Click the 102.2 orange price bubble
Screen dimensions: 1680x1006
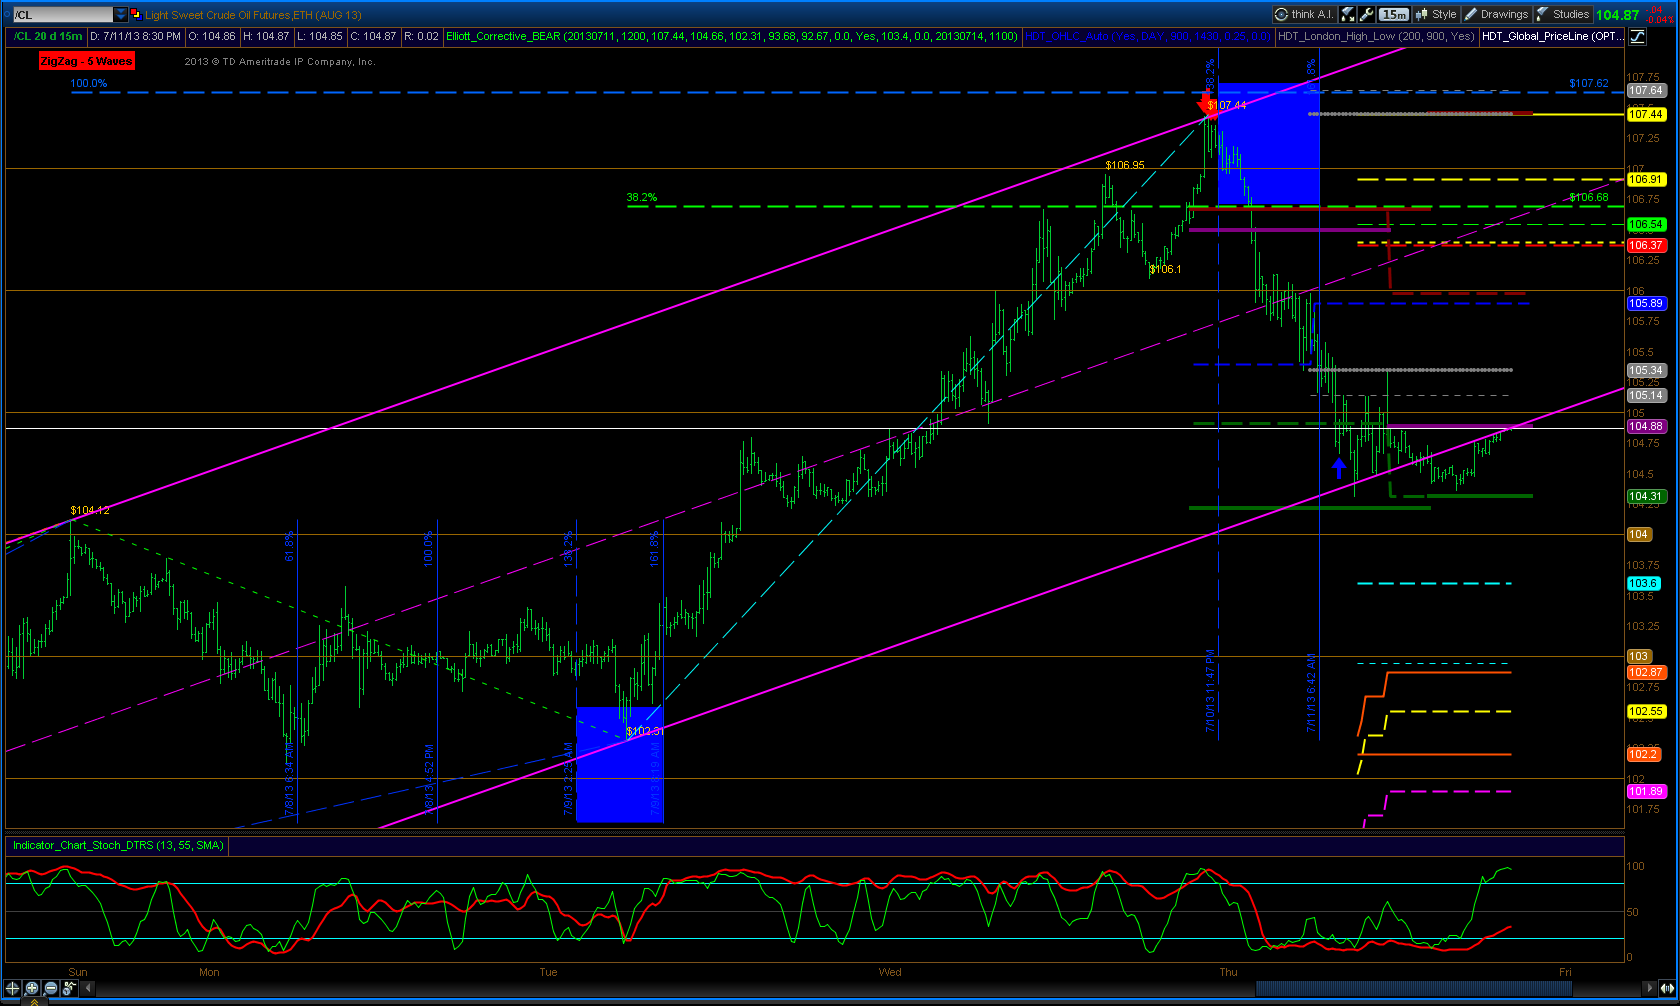pos(1643,754)
